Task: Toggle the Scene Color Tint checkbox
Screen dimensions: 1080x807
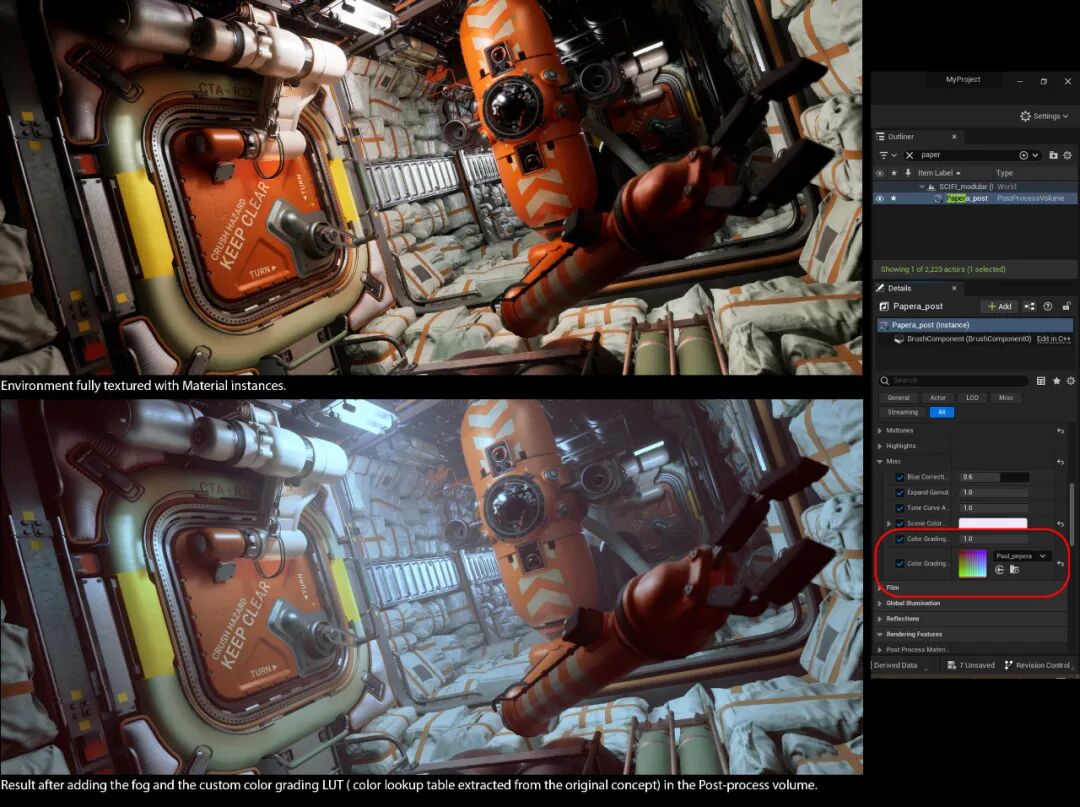Action: (900, 523)
